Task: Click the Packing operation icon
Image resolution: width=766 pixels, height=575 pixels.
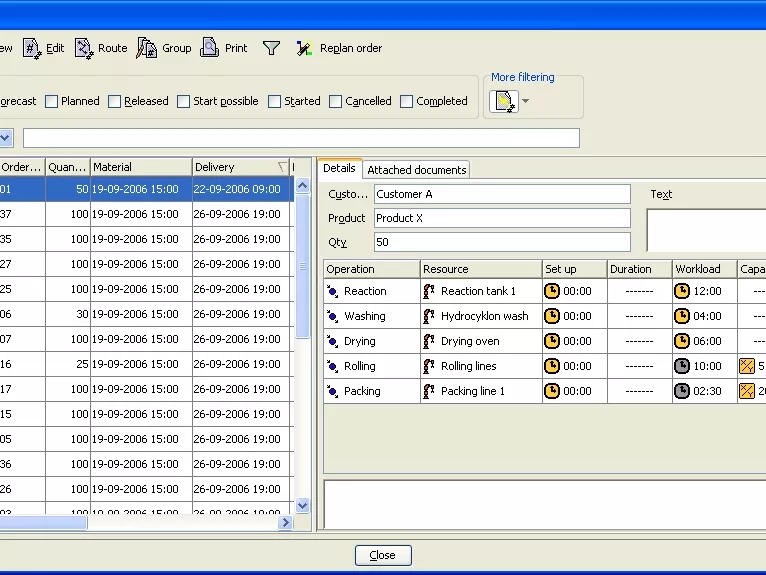Action: tap(332, 391)
